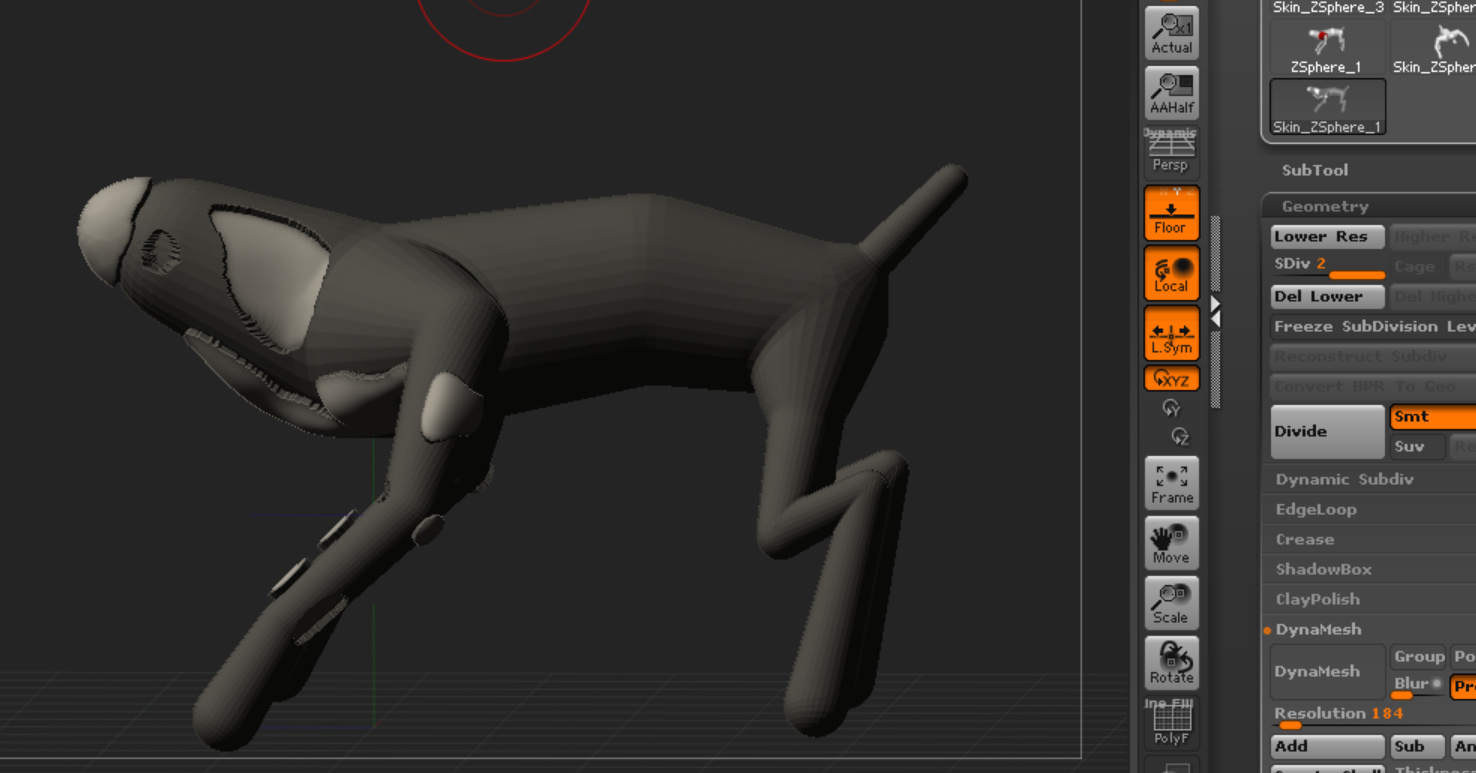Adjust the DynaMesh Resolution slider

(x=1373, y=715)
